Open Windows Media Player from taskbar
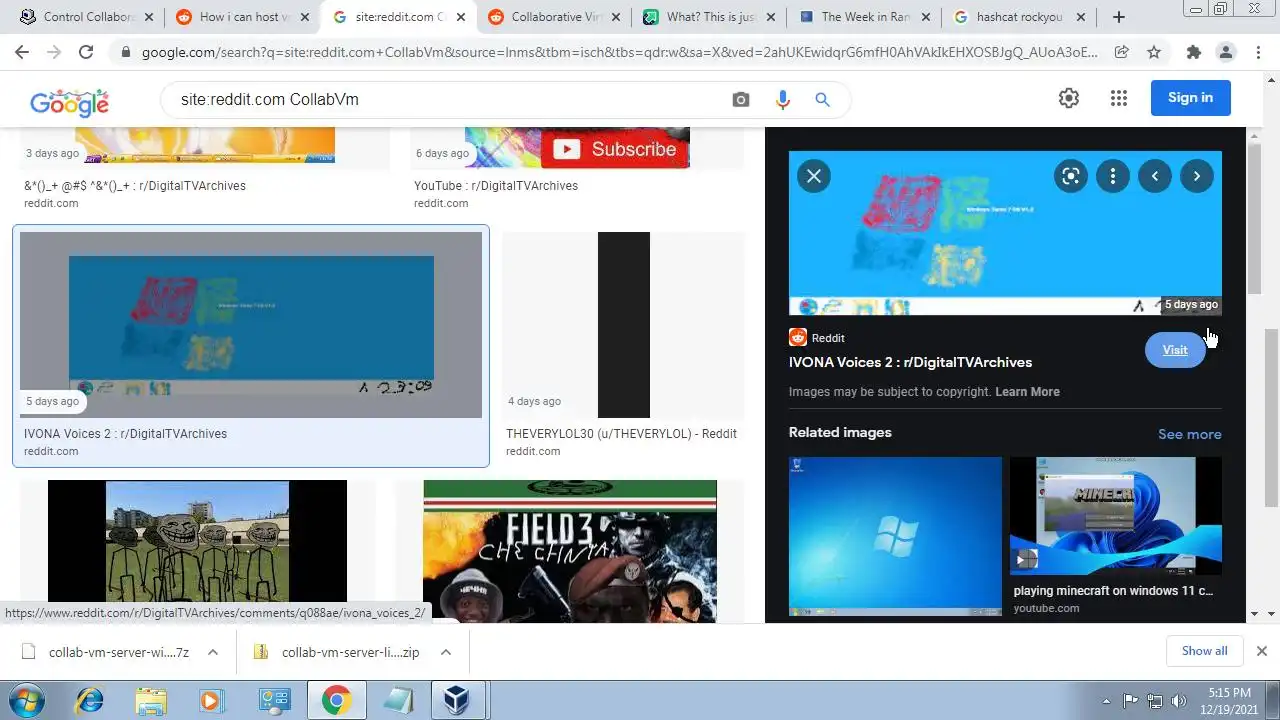This screenshot has height=720, width=1280. 212,700
